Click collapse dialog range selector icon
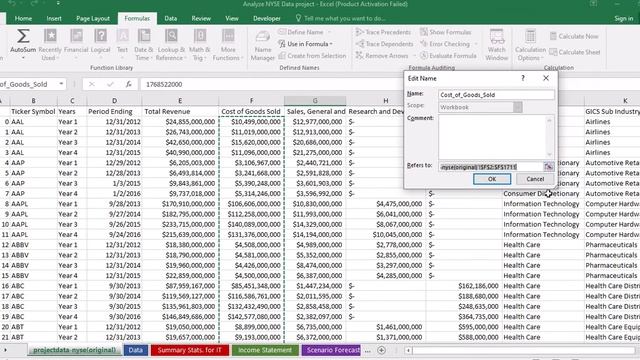 549,167
